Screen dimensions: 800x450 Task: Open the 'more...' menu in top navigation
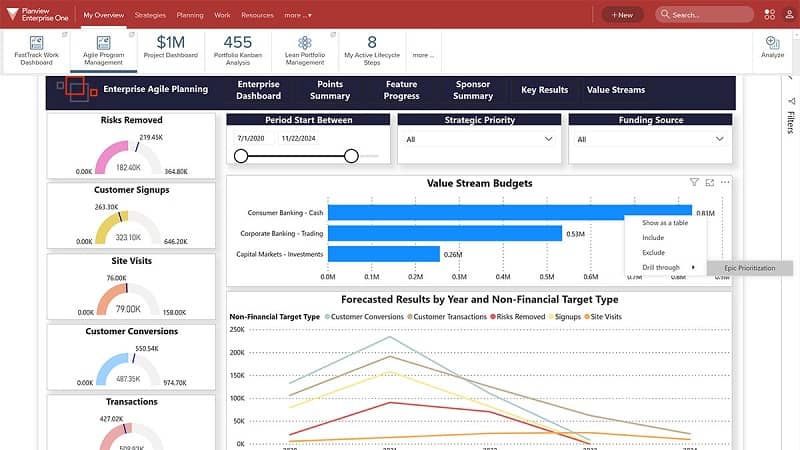(x=297, y=15)
